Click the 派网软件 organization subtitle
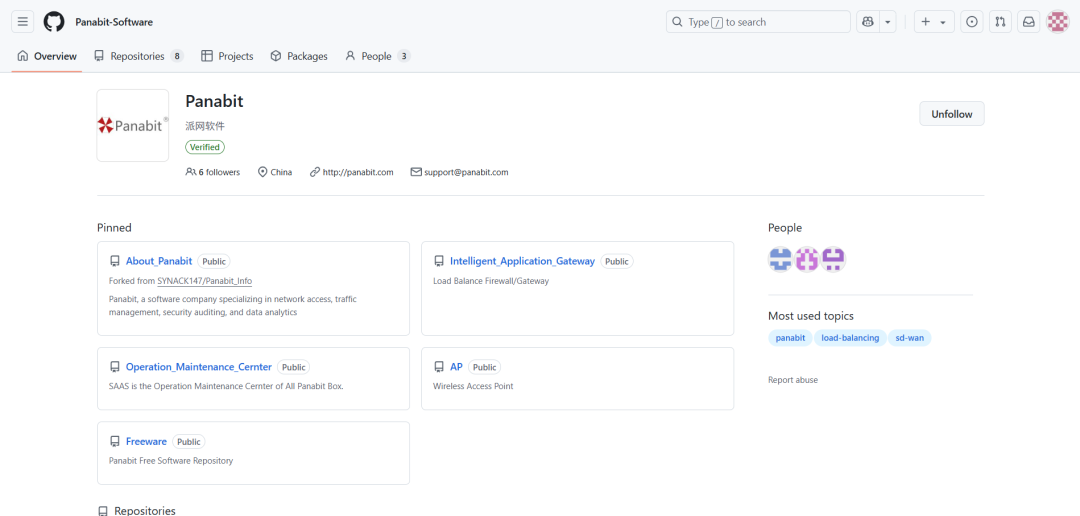 [x=205, y=126]
